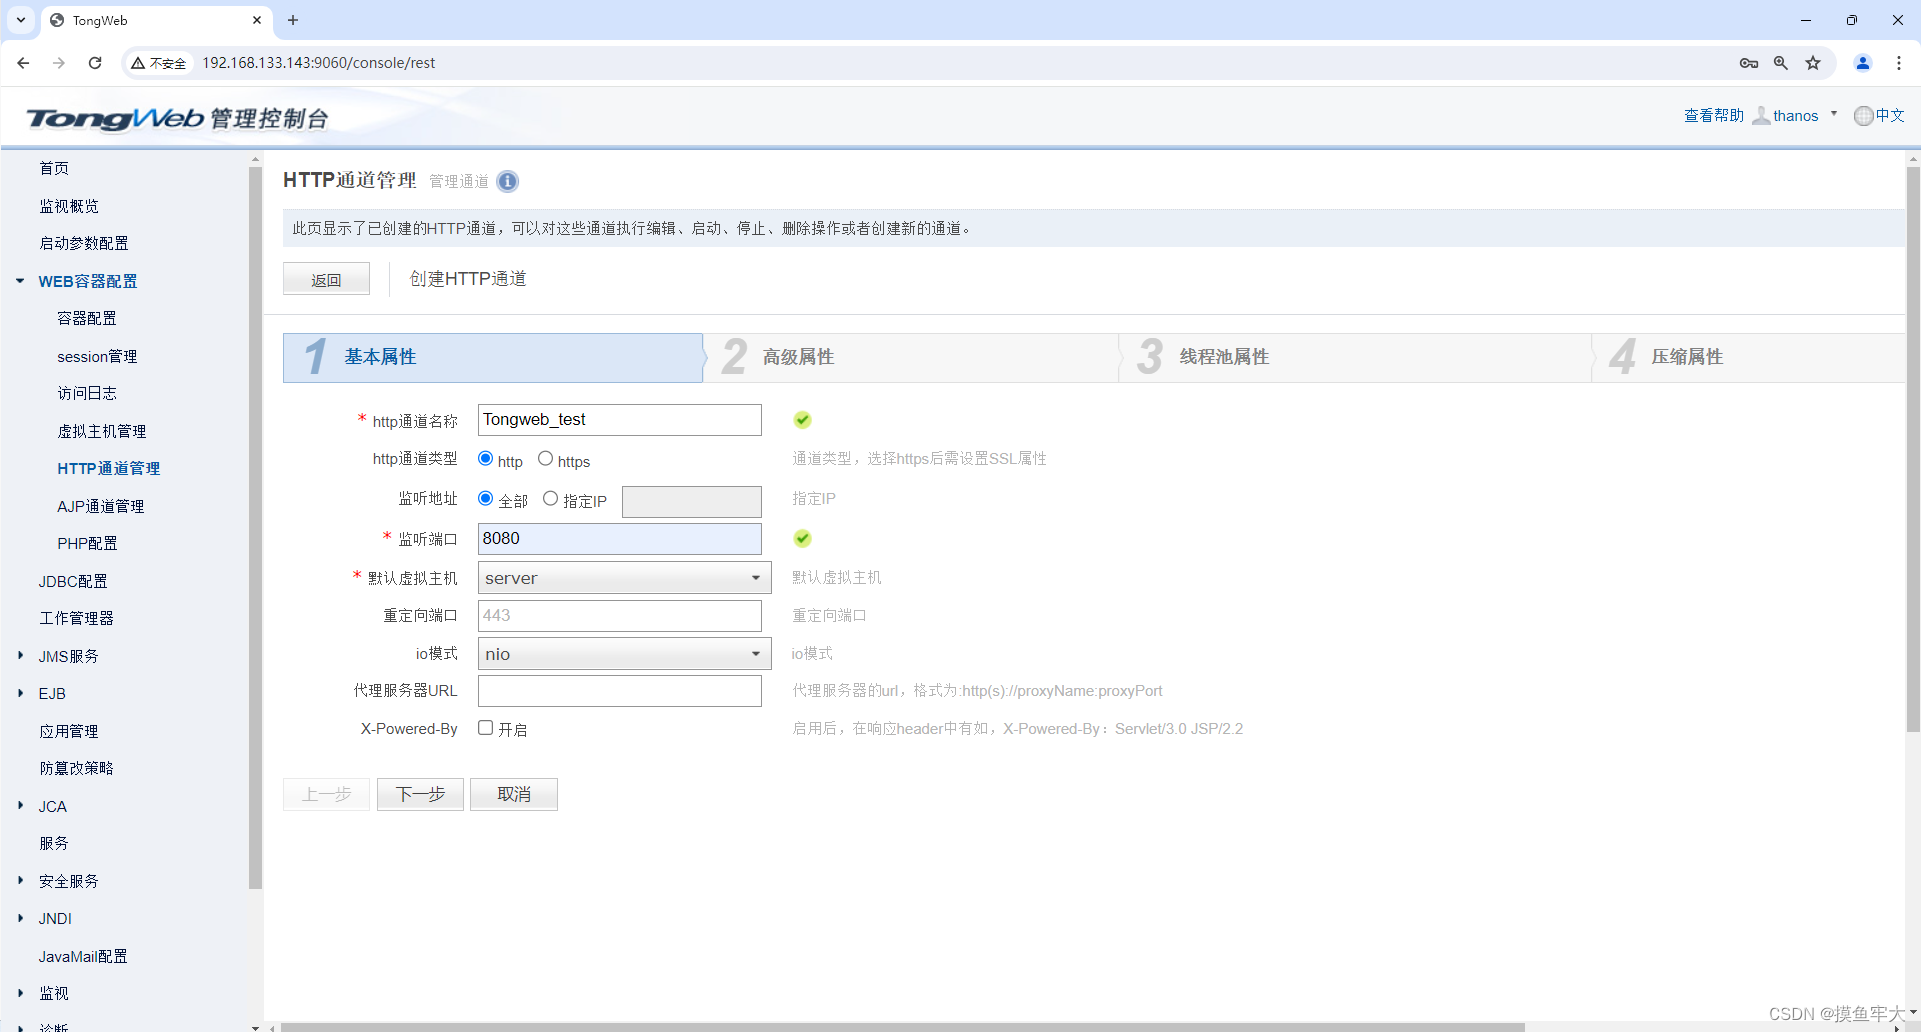This screenshot has width=1921, height=1032.
Task: Open 访问日志 in the sidebar
Action: coord(87,393)
